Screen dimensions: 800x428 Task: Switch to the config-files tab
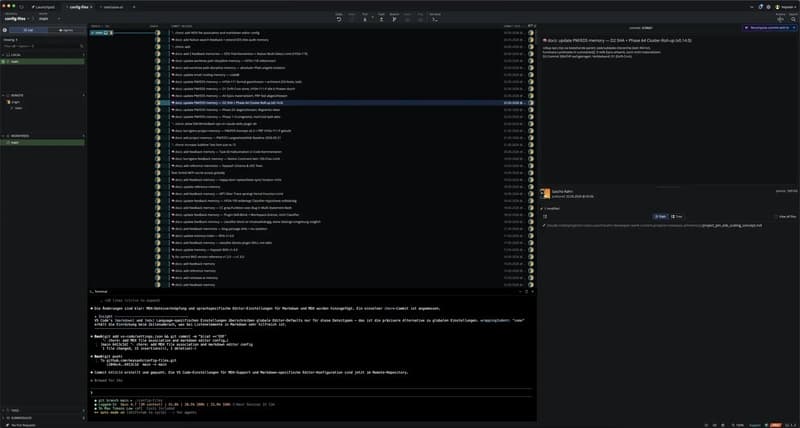point(77,7)
